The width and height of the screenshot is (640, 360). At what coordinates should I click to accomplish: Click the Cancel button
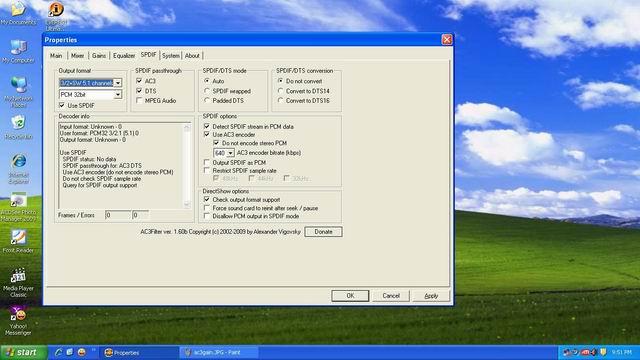pyautogui.click(x=391, y=296)
